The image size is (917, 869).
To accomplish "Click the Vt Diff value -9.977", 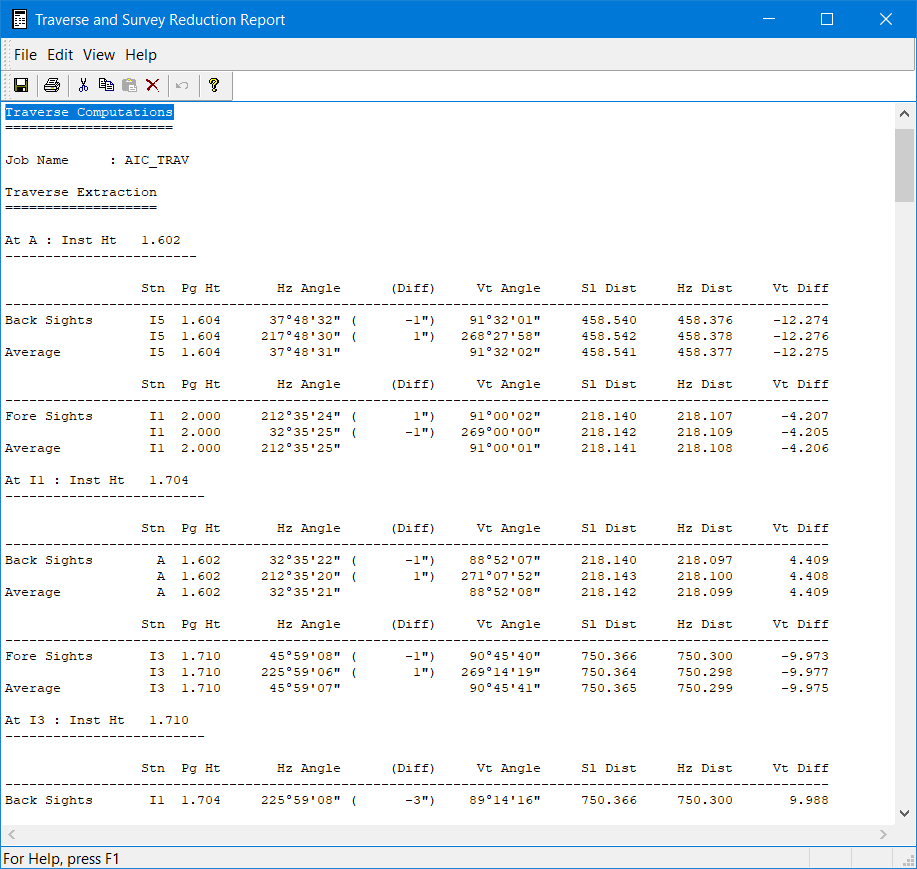I will (x=805, y=672).
